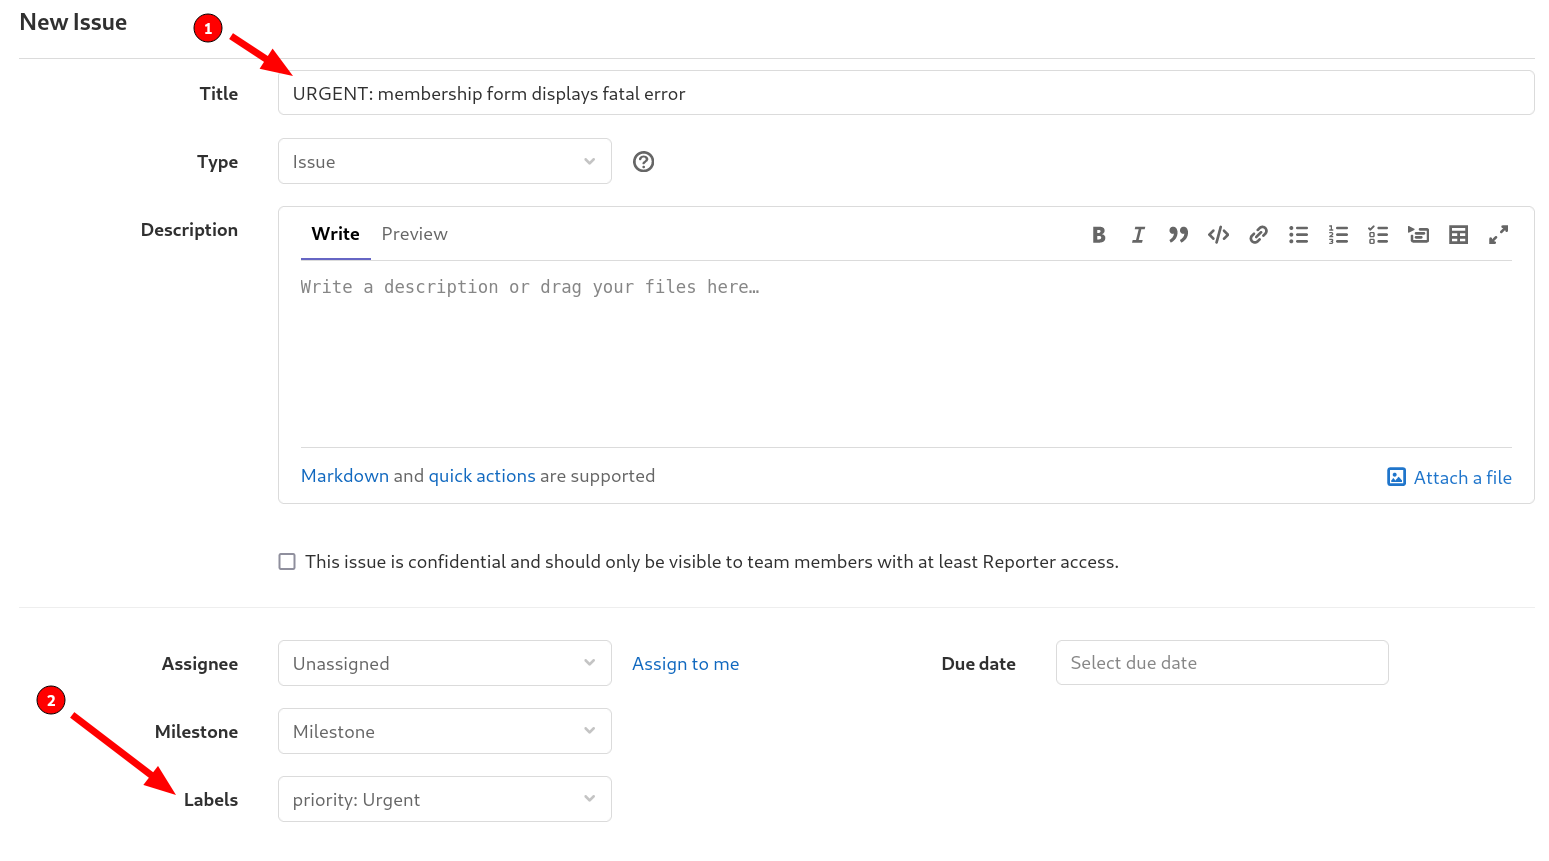Viewport: 1549px width, 861px height.
Task: Click in the description text area
Action: coord(906,354)
